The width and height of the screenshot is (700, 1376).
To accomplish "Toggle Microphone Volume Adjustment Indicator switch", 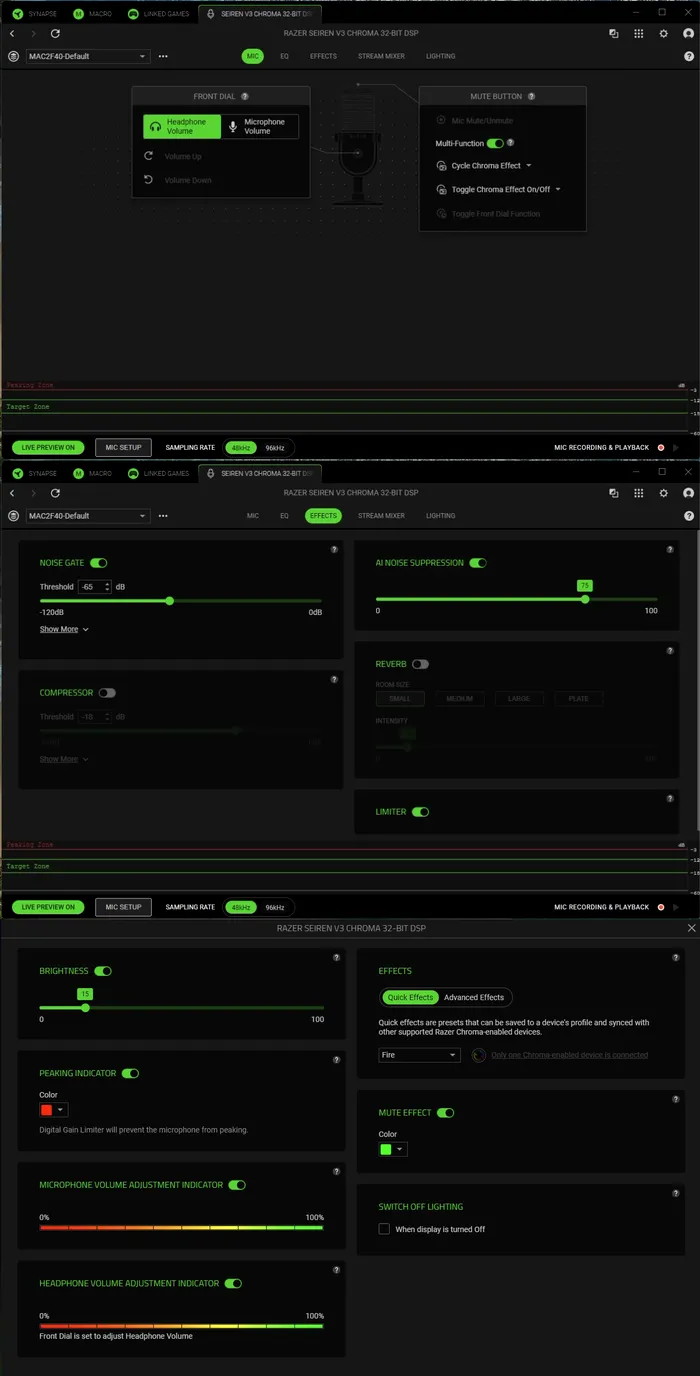I will coord(237,1185).
